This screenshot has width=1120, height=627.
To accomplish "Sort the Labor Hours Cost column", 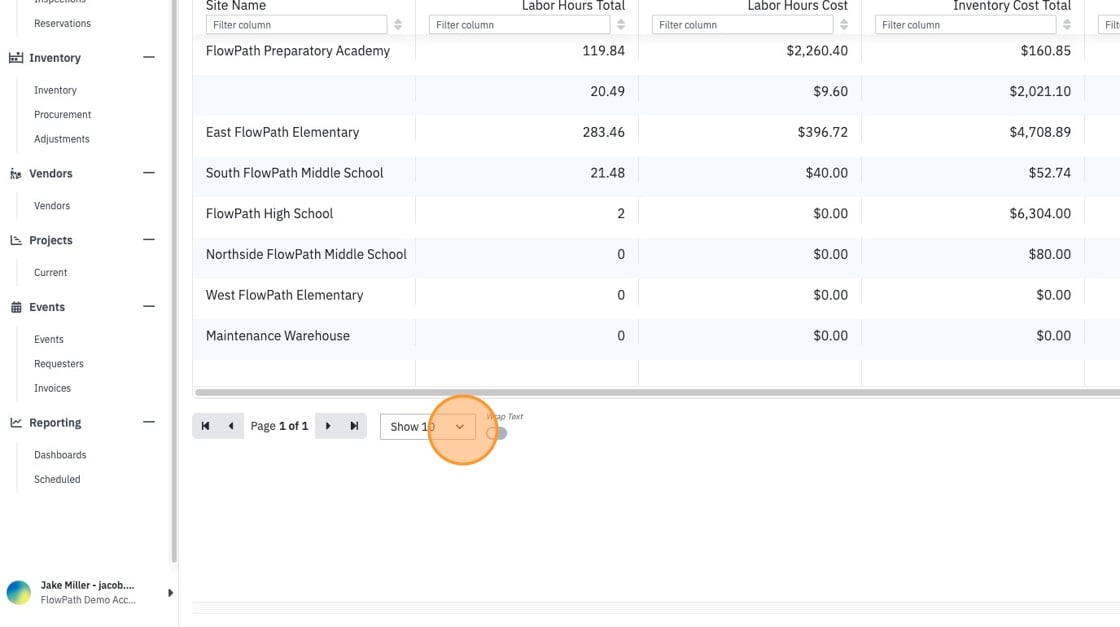I will 844,25.
